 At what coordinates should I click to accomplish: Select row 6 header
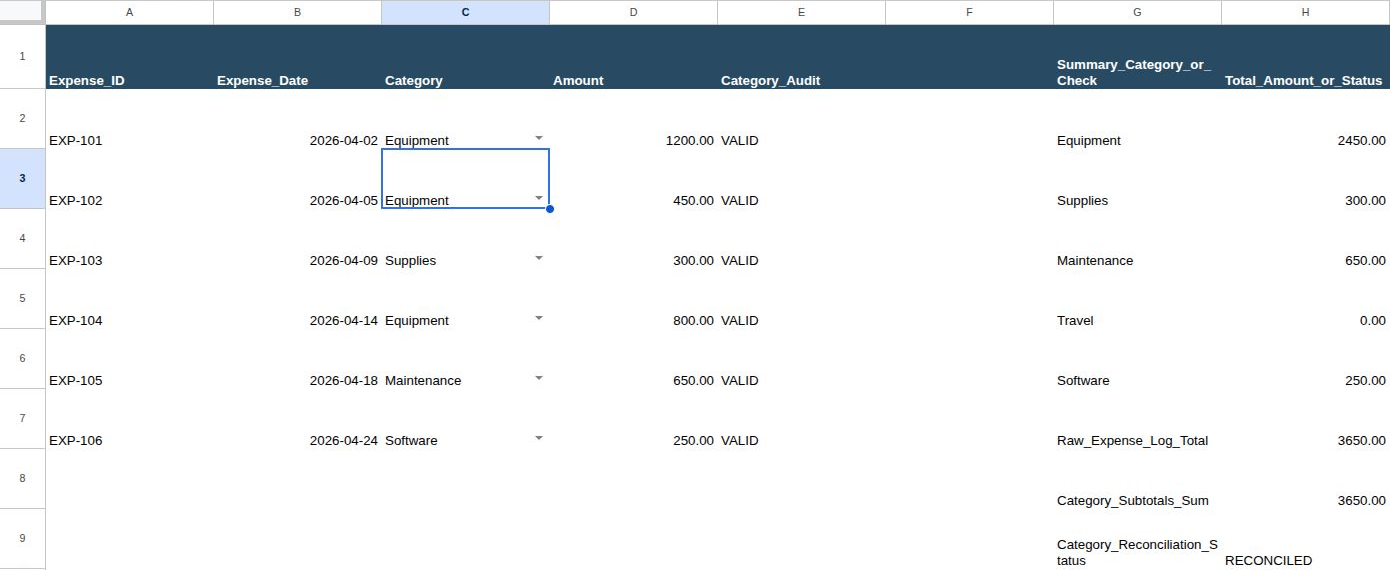click(22, 358)
